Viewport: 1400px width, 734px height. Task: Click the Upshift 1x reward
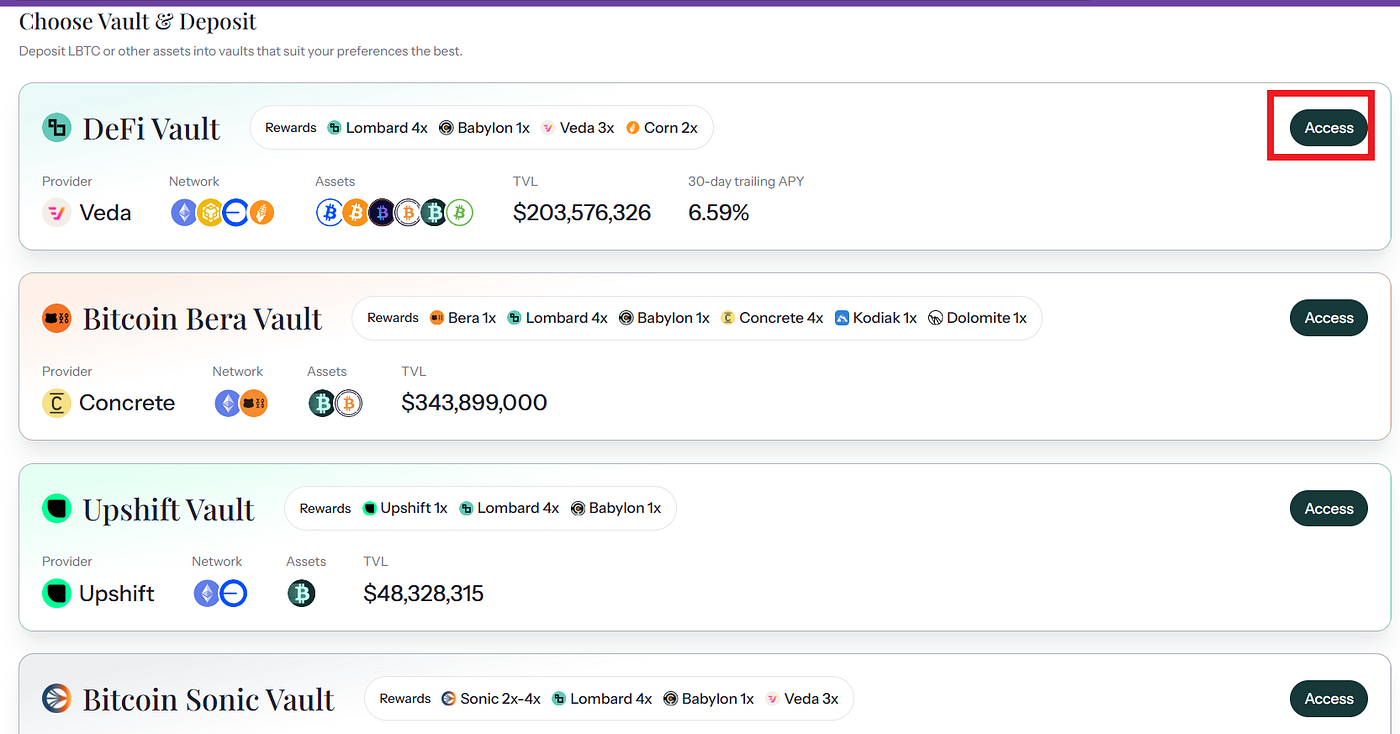[405, 508]
